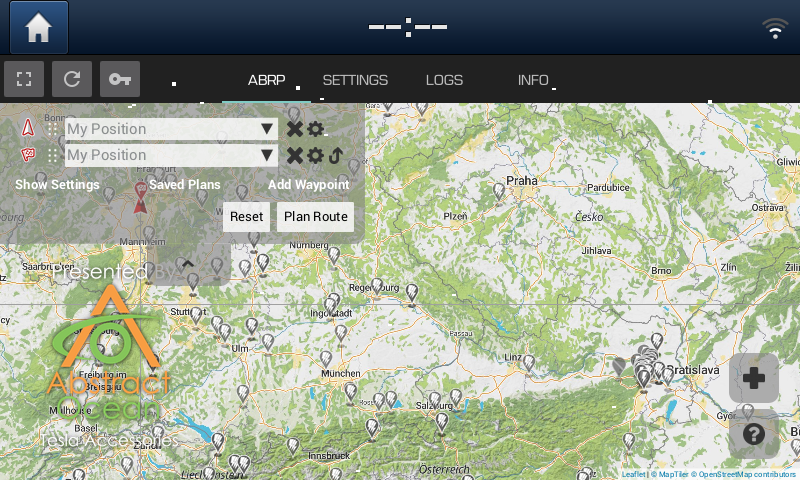Open help with the question mark button
Image resolution: width=800 pixels, height=480 pixels.
point(754,434)
